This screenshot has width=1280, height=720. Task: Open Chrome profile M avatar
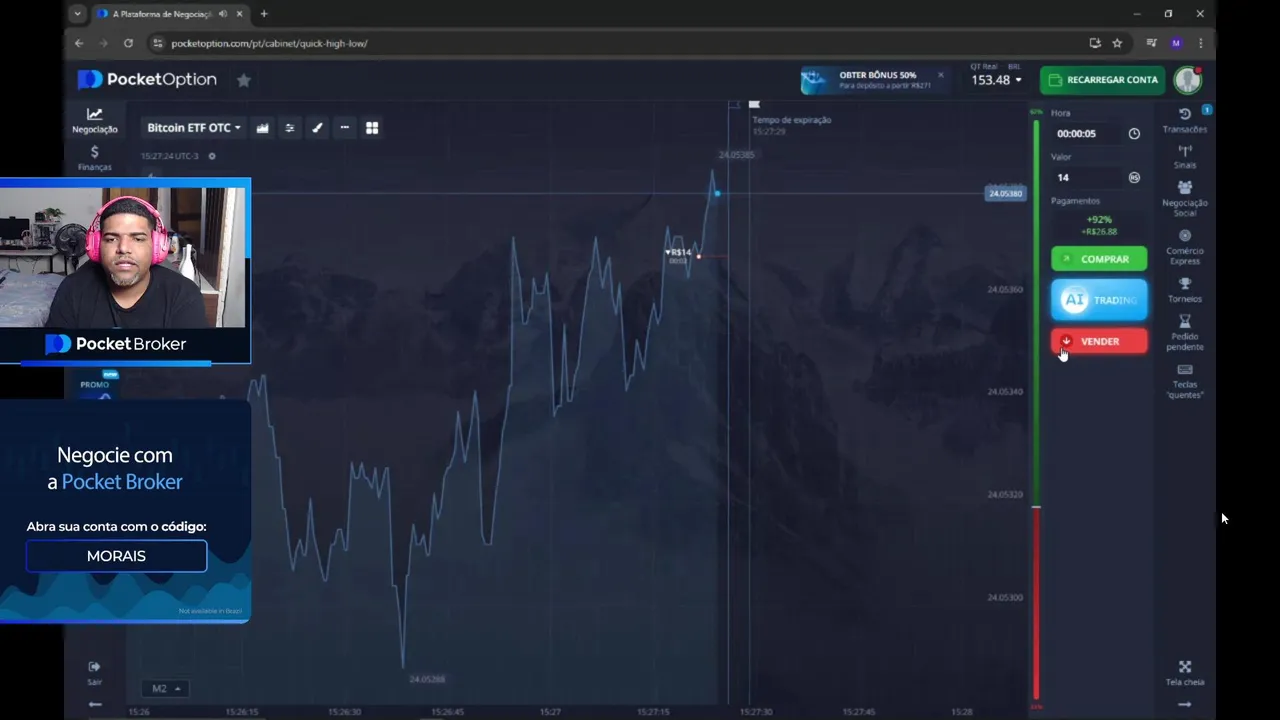point(1176,43)
